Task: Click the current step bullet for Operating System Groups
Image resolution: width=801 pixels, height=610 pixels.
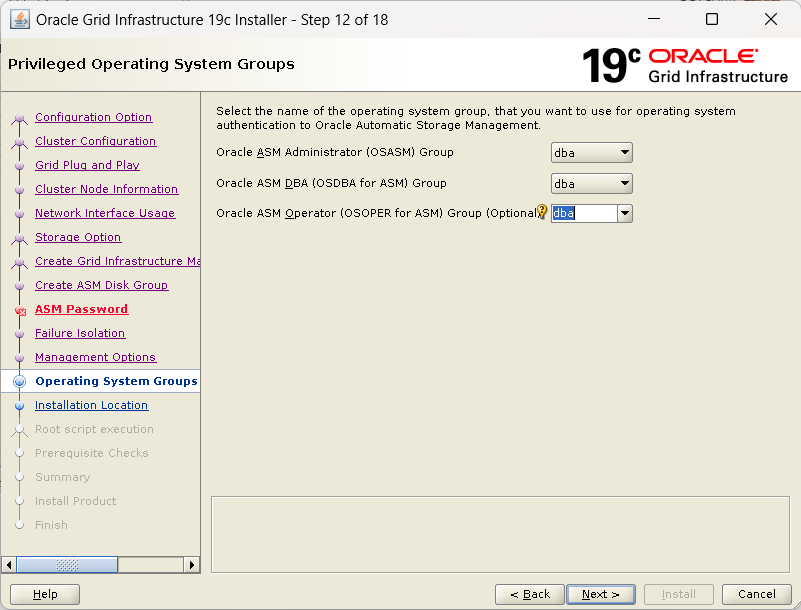Action: coord(19,381)
